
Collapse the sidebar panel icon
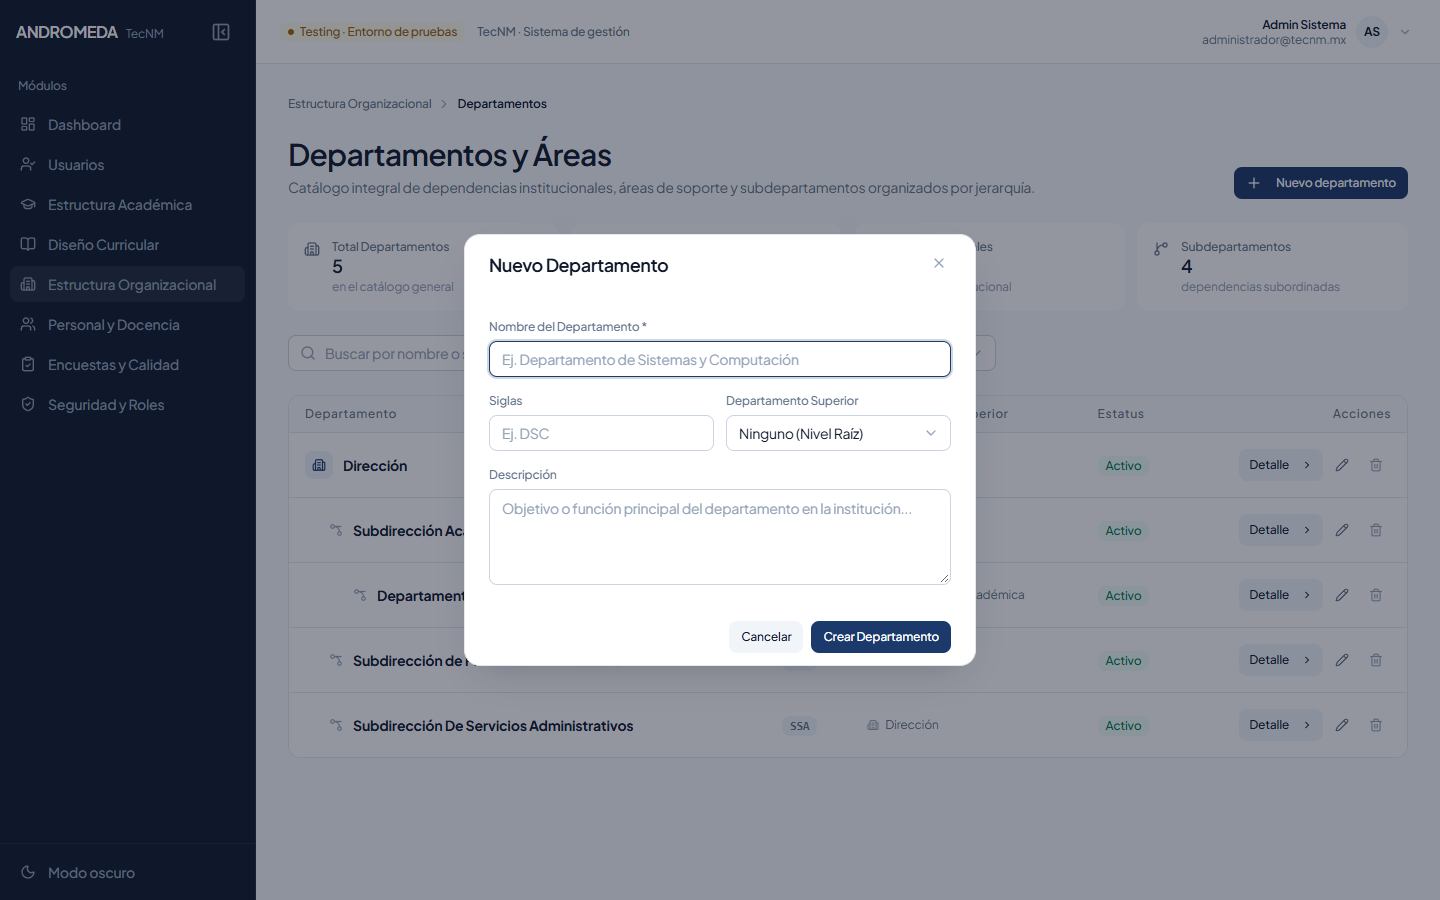point(221,32)
